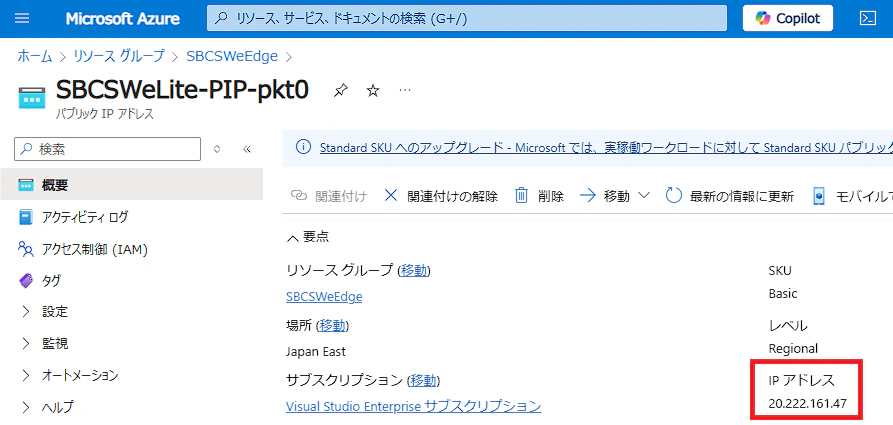Collapse the 要点 section

pyautogui.click(x=308, y=237)
